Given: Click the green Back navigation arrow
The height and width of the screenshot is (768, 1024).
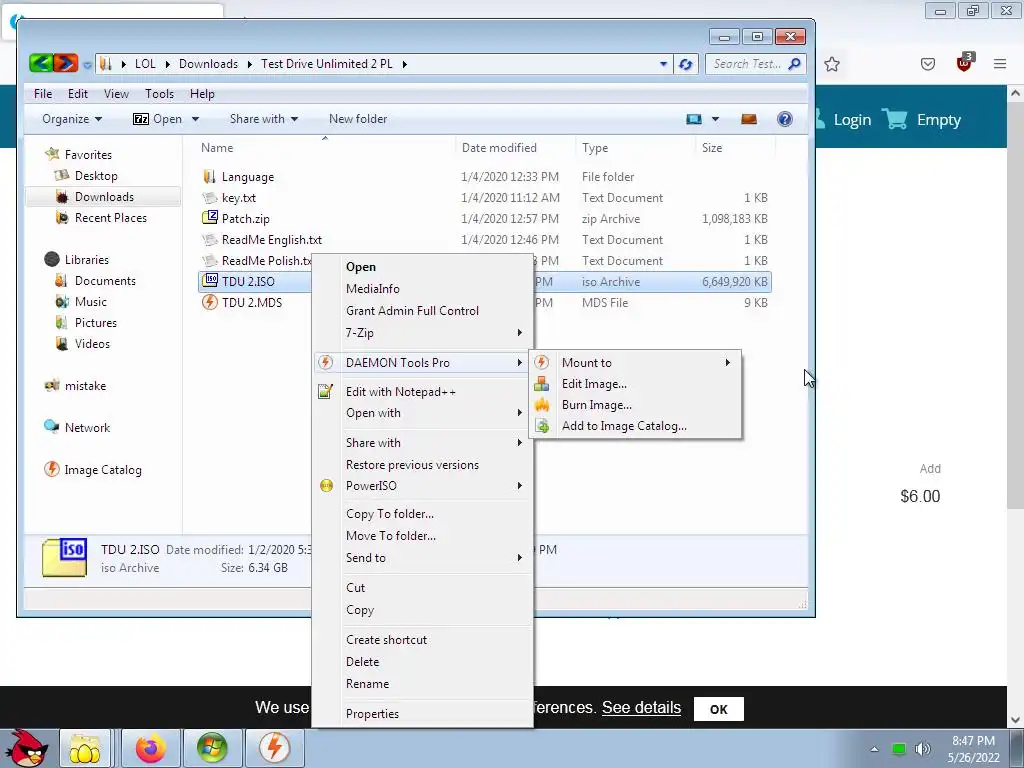Looking at the screenshot, I should 40,63.
